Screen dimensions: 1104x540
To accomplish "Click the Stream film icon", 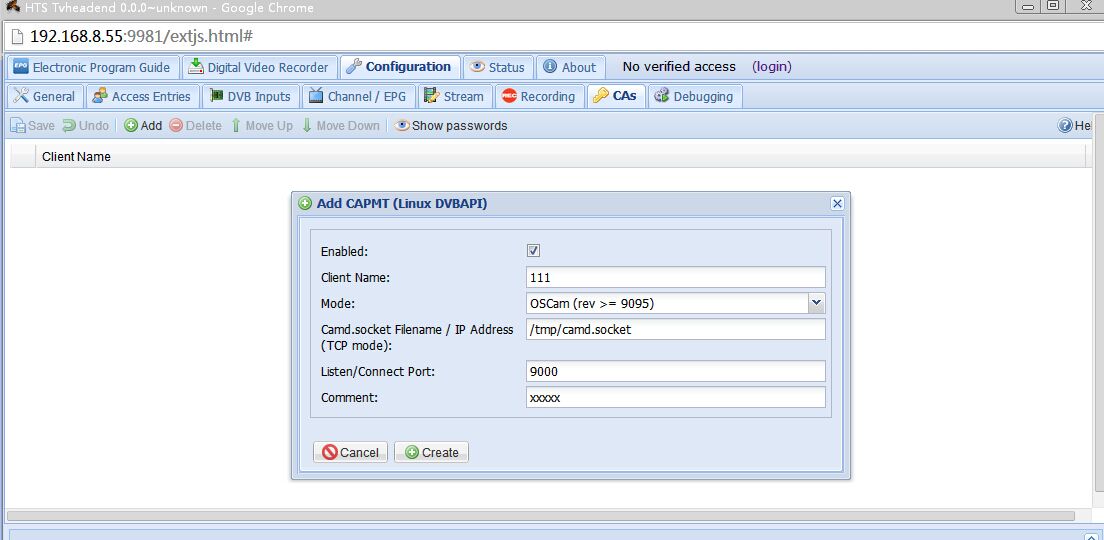I will 432,96.
